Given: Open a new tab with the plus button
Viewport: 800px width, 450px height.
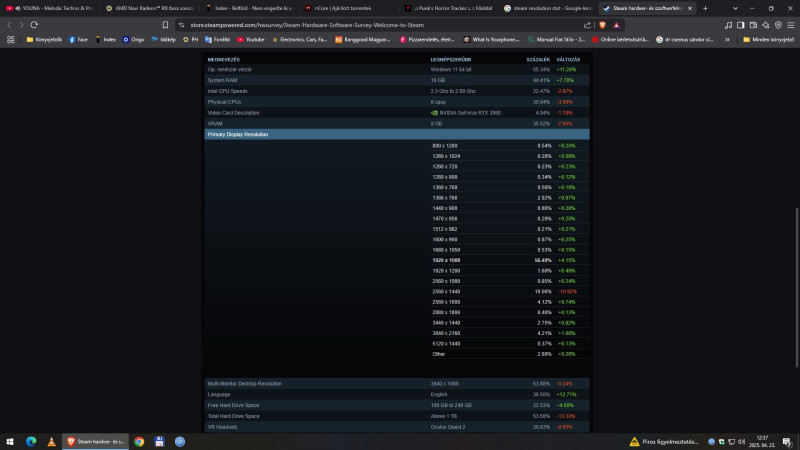Looking at the screenshot, I should 705,8.
